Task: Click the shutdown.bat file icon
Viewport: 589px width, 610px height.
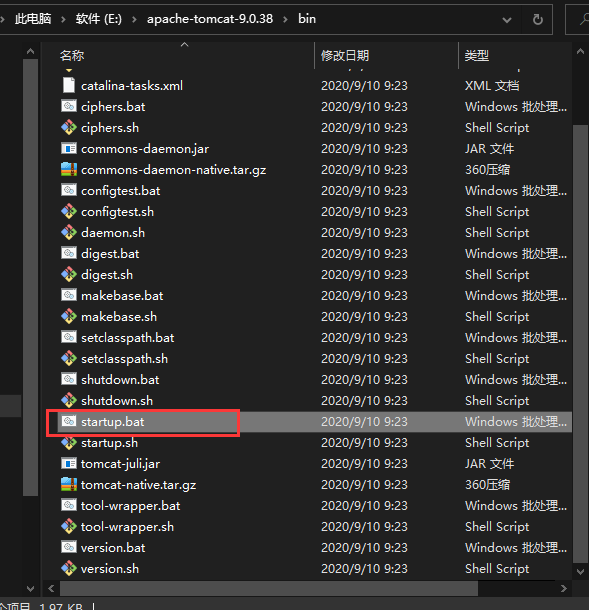Action: 69,379
